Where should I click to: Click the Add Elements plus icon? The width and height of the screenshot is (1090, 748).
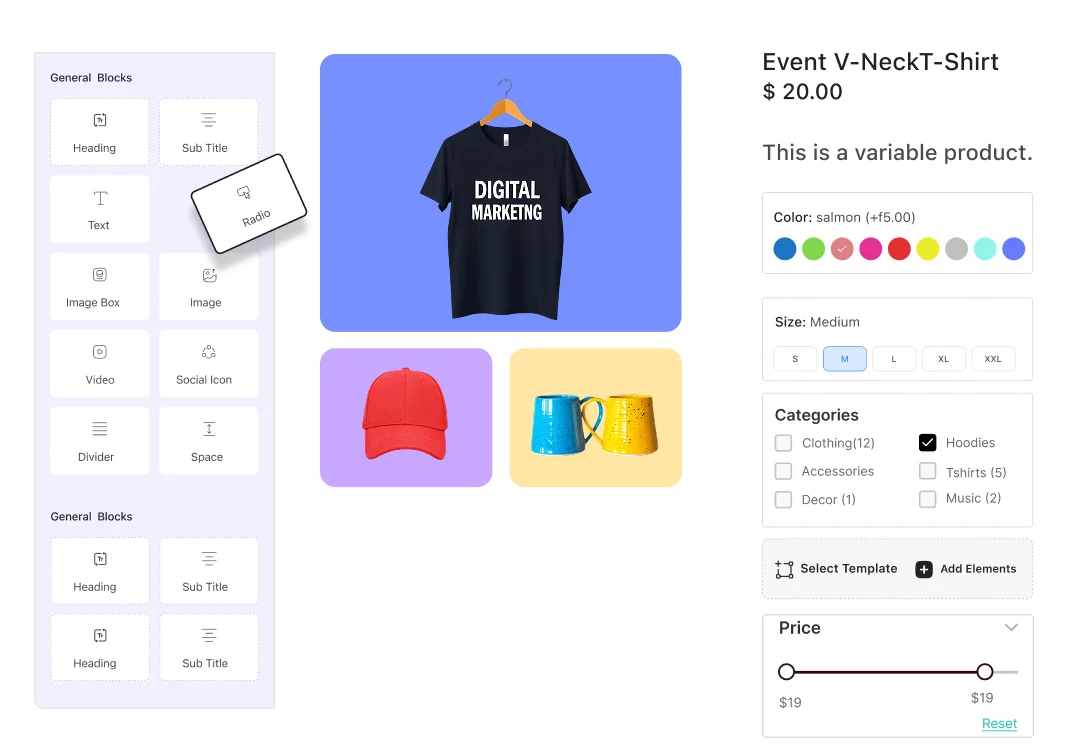pyautogui.click(x=923, y=569)
